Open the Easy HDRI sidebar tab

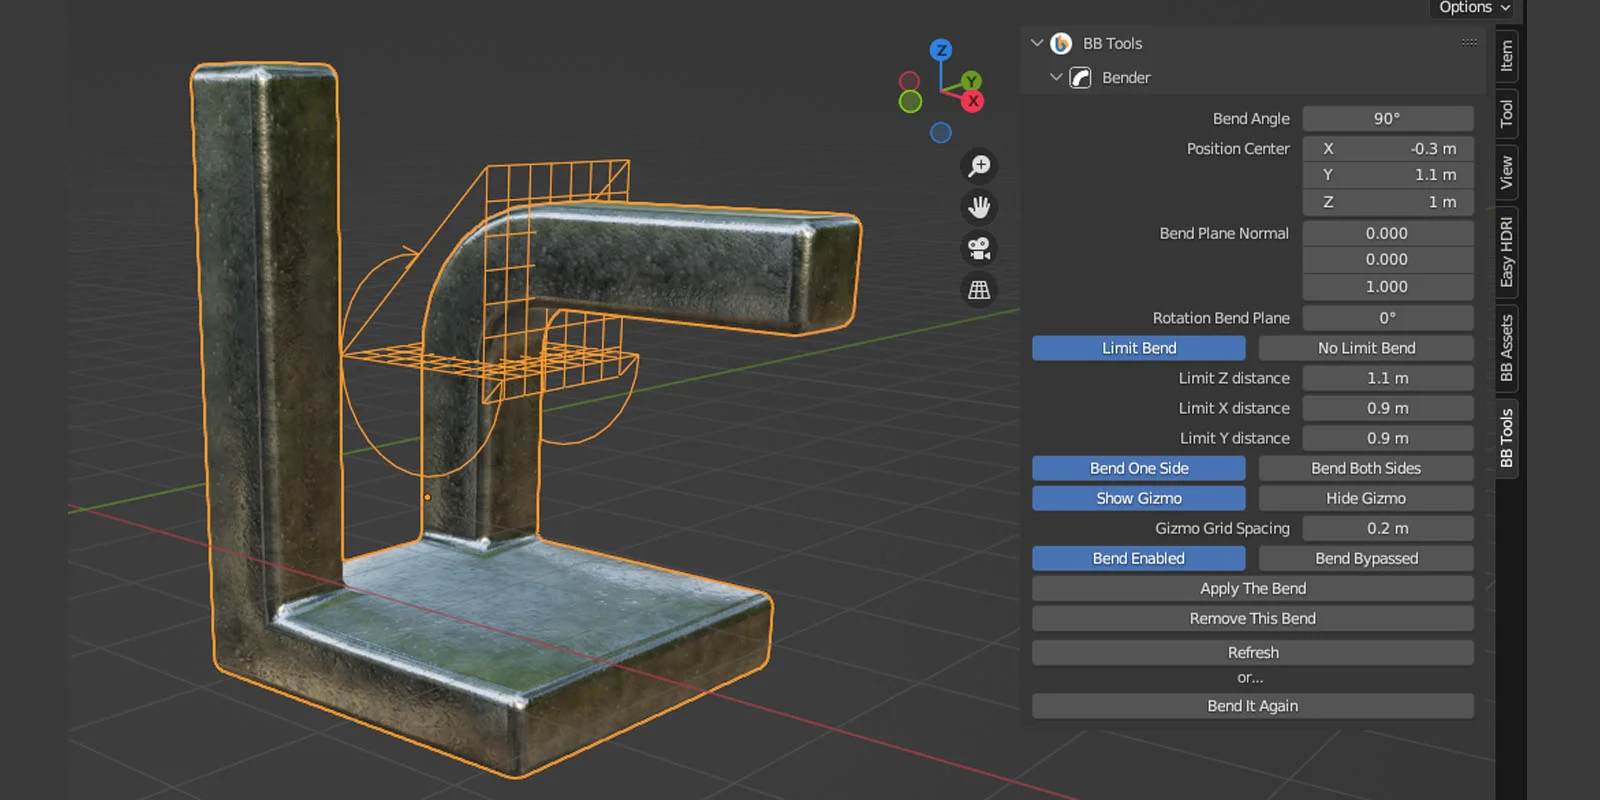[x=1507, y=252]
